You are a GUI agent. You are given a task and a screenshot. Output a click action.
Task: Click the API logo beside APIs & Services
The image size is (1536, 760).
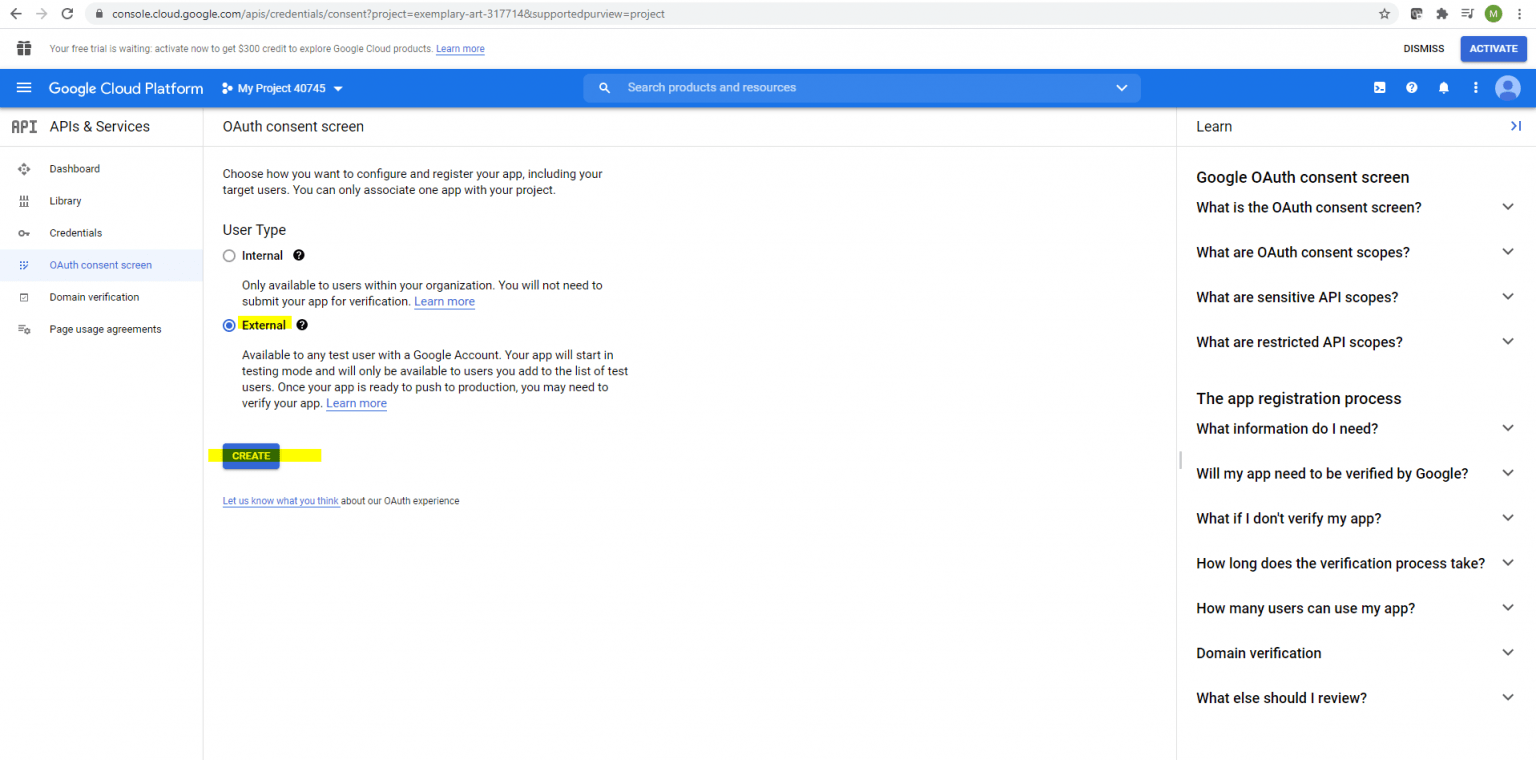pos(24,127)
